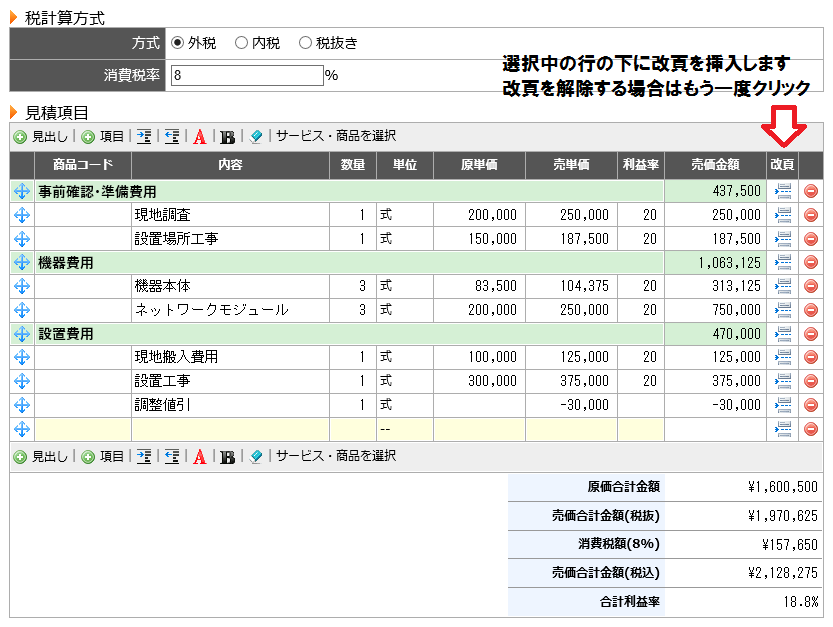Click move handle for 設置工事 row

pos(22,381)
